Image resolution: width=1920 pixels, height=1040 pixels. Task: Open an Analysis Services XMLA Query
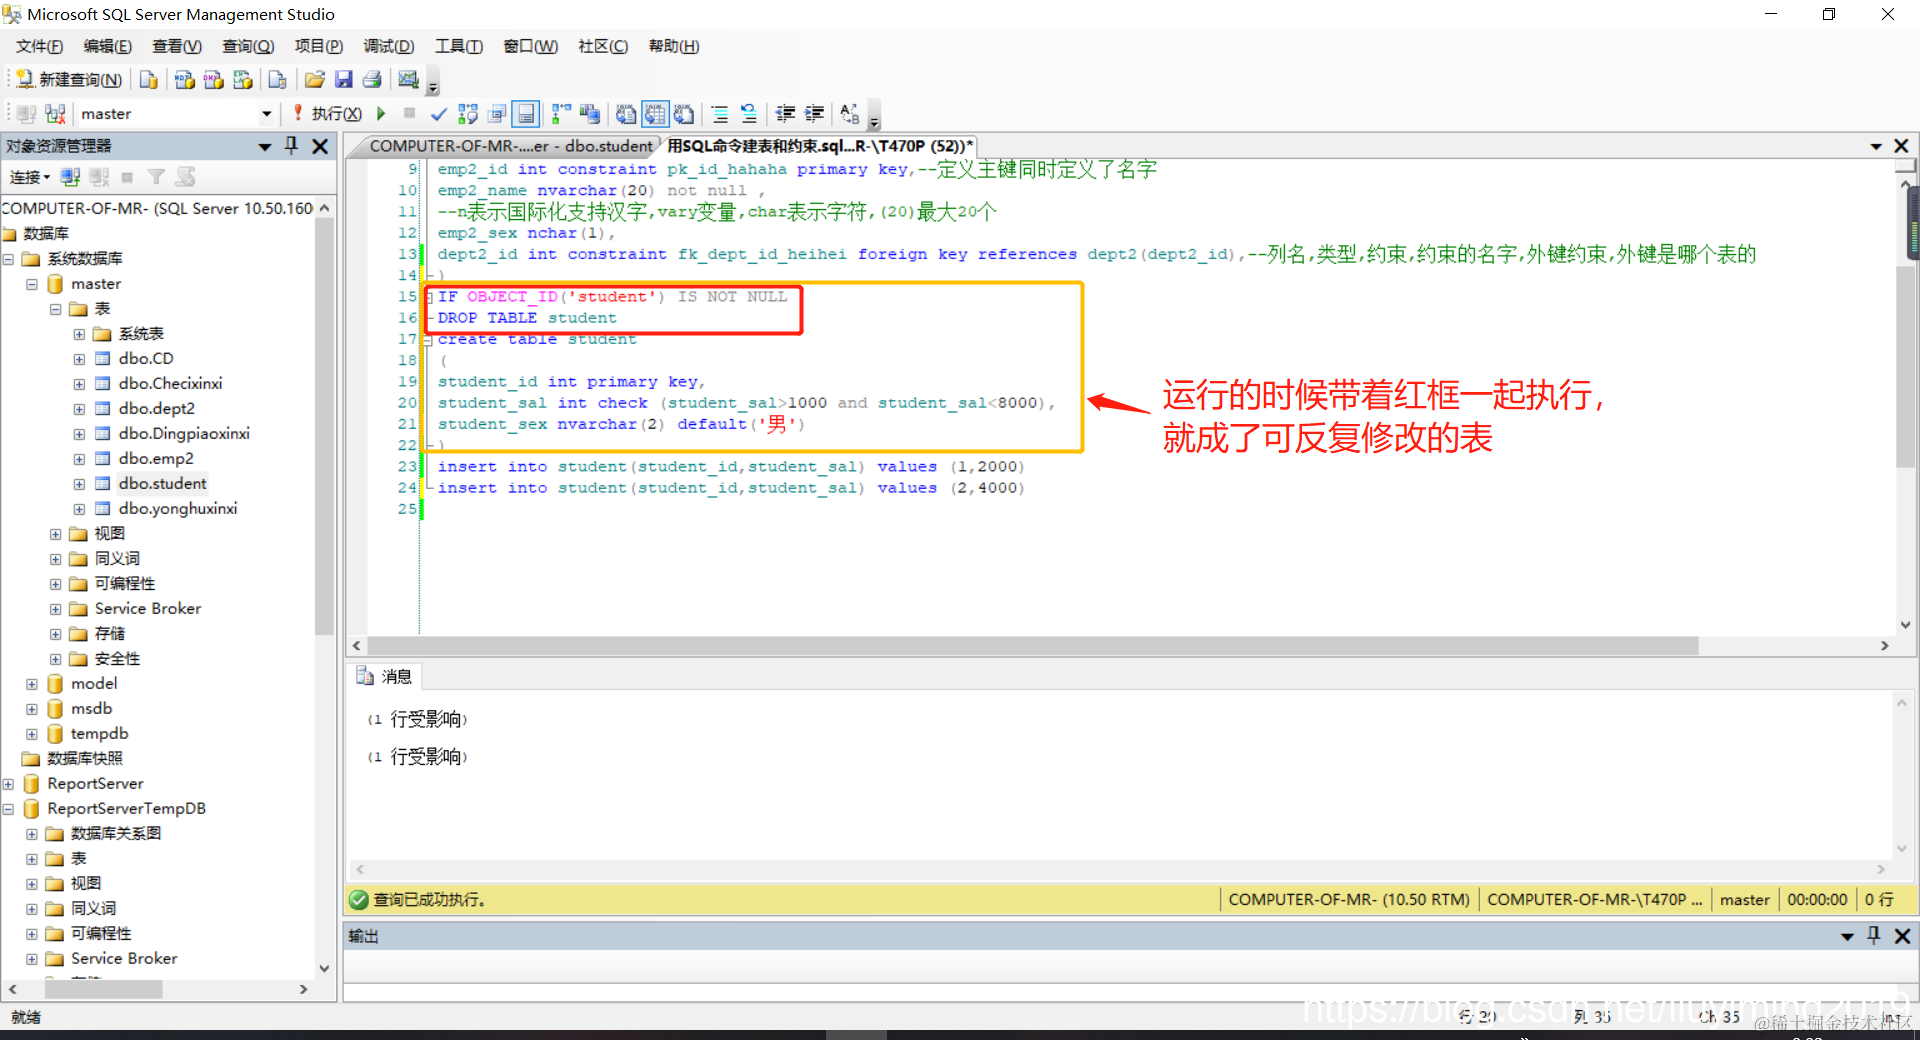[242, 80]
